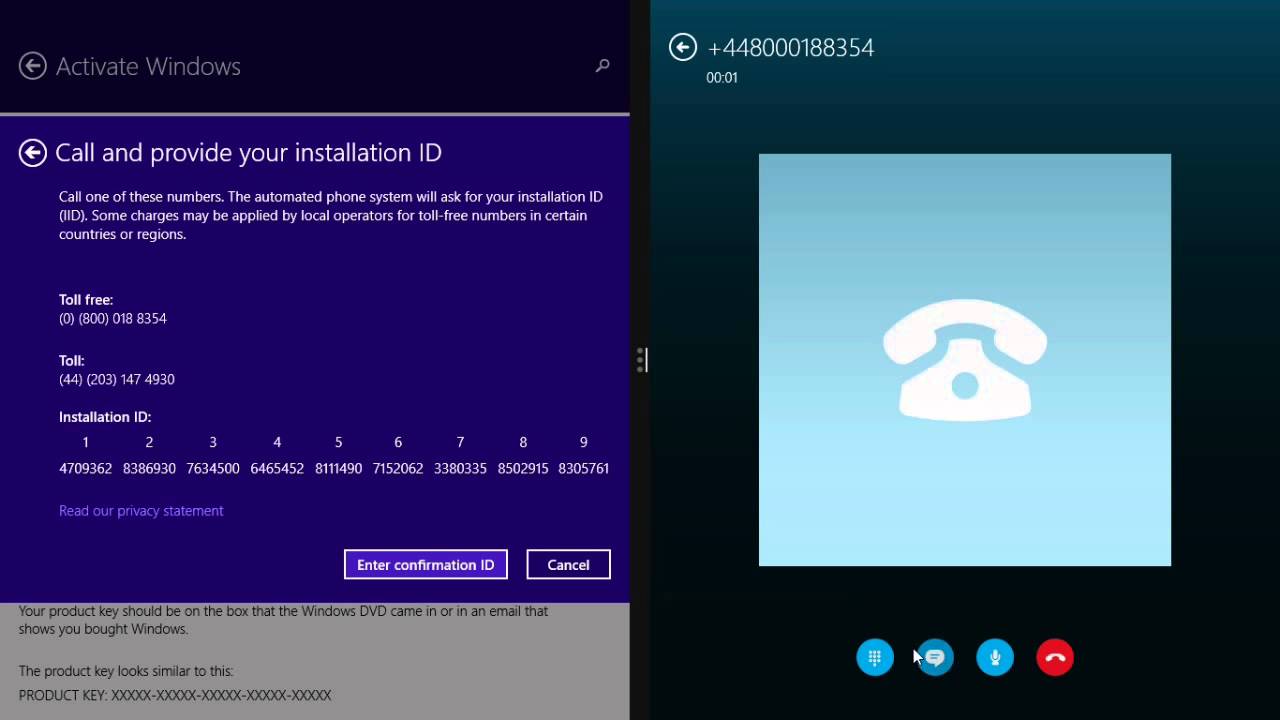Image resolution: width=1280 pixels, height=720 pixels.
Task: Select toll free number (0) (800) 018 8354
Action: pos(113,318)
